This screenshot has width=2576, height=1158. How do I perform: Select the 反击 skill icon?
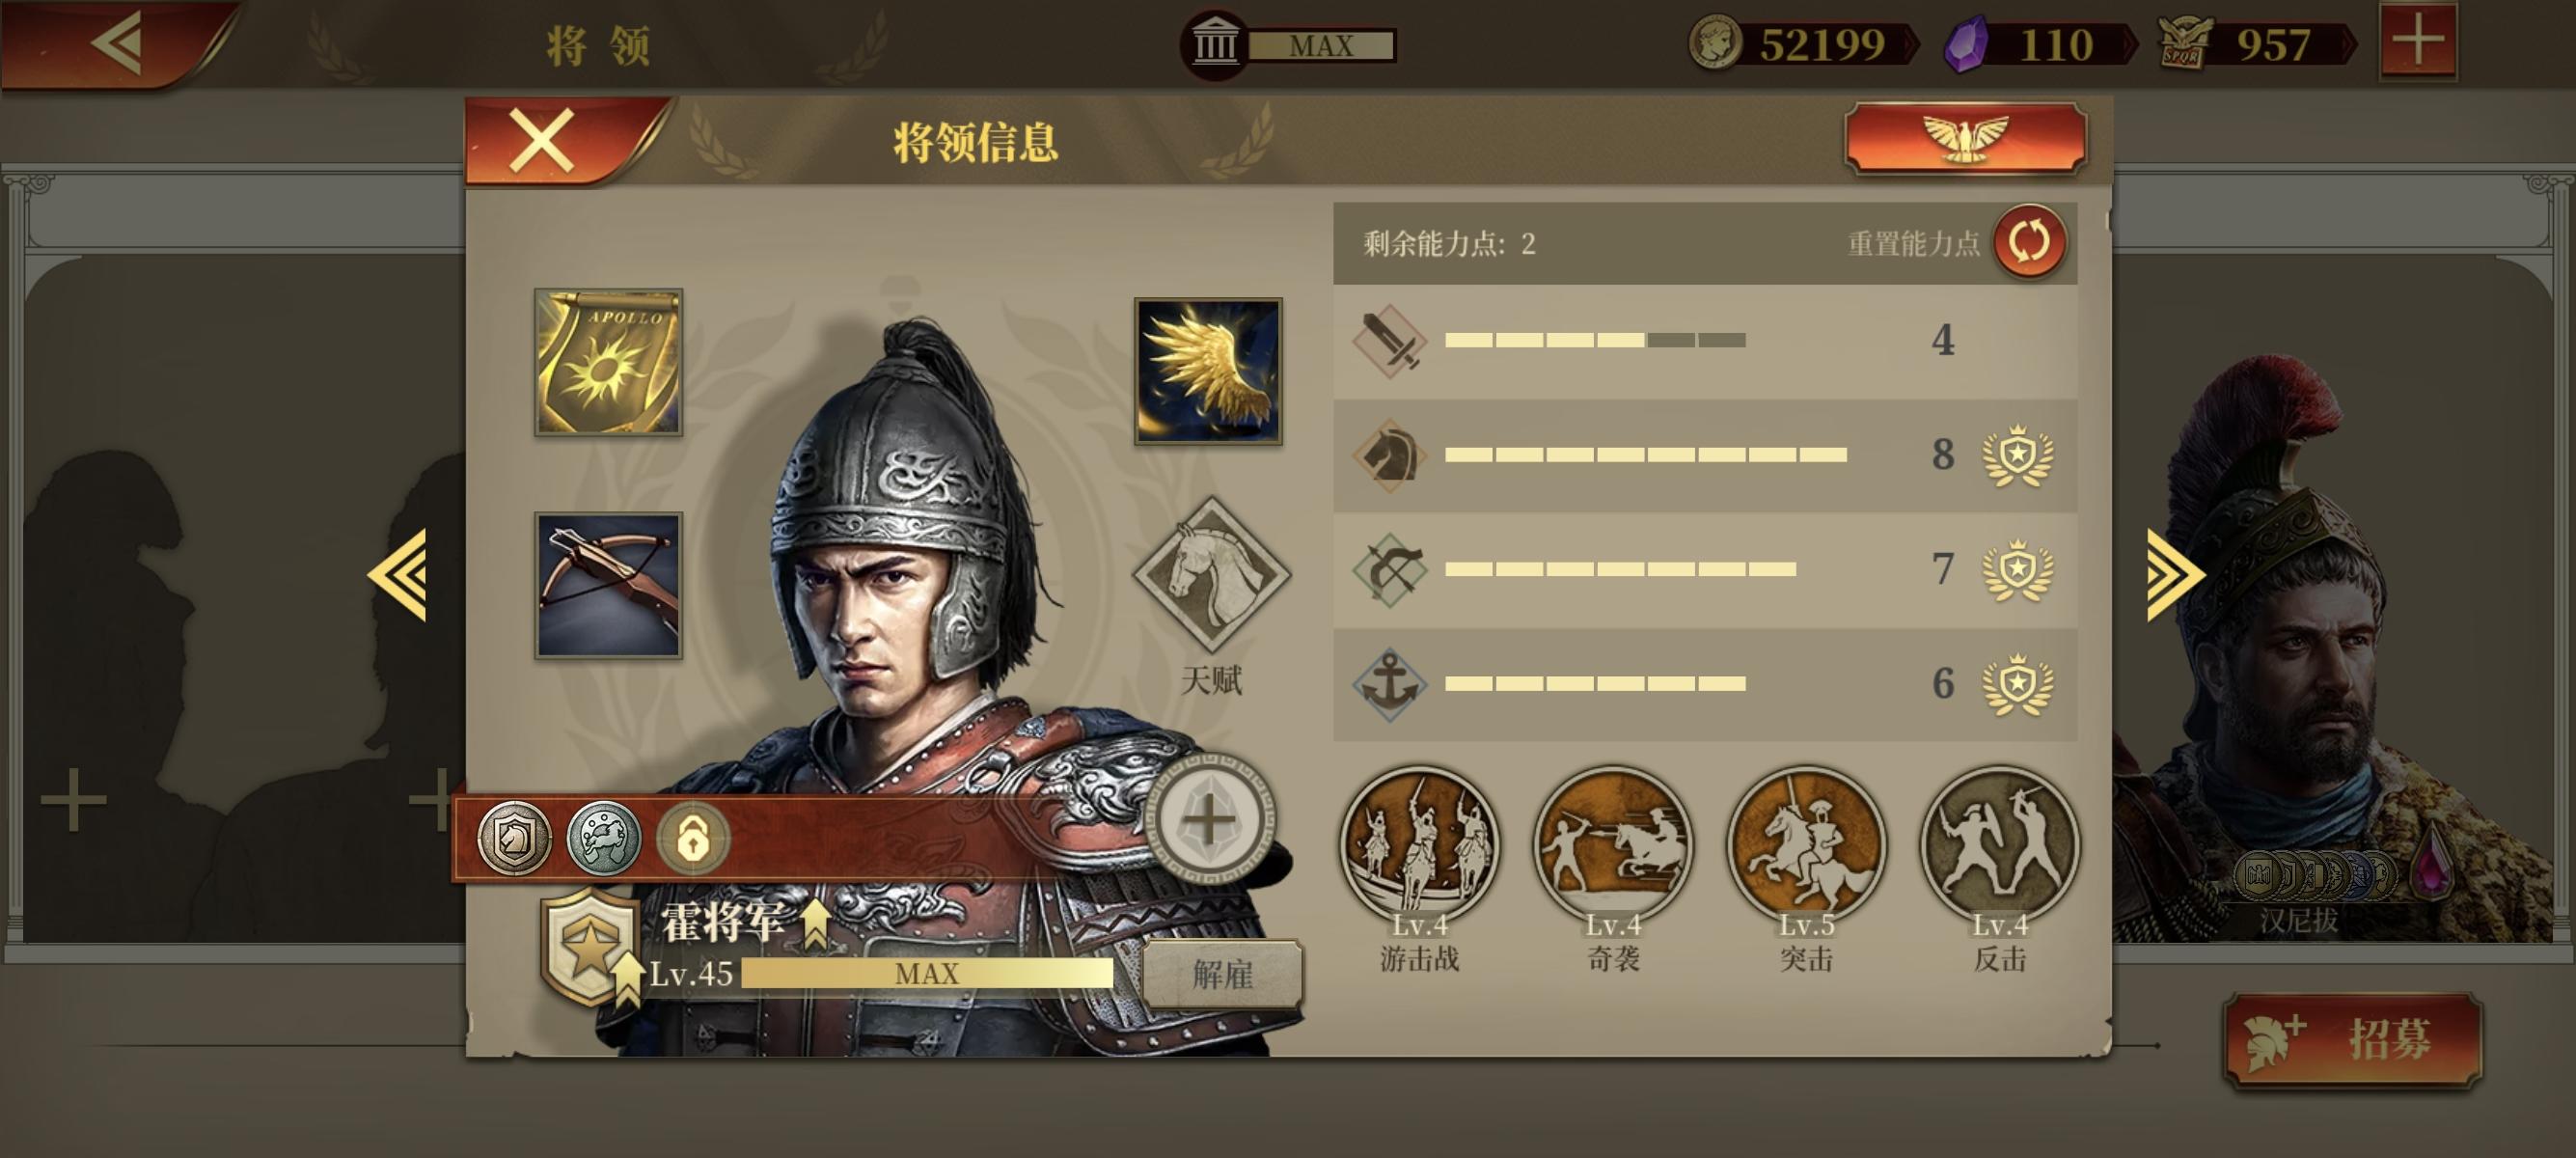pos(2000,845)
